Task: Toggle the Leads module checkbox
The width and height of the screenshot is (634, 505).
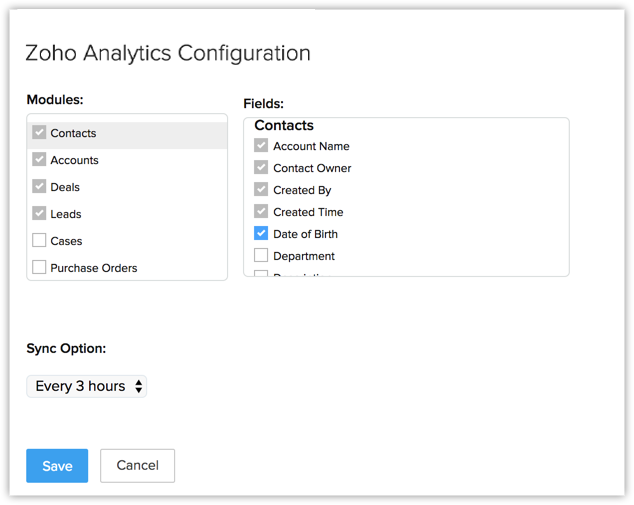Action: (x=39, y=213)
